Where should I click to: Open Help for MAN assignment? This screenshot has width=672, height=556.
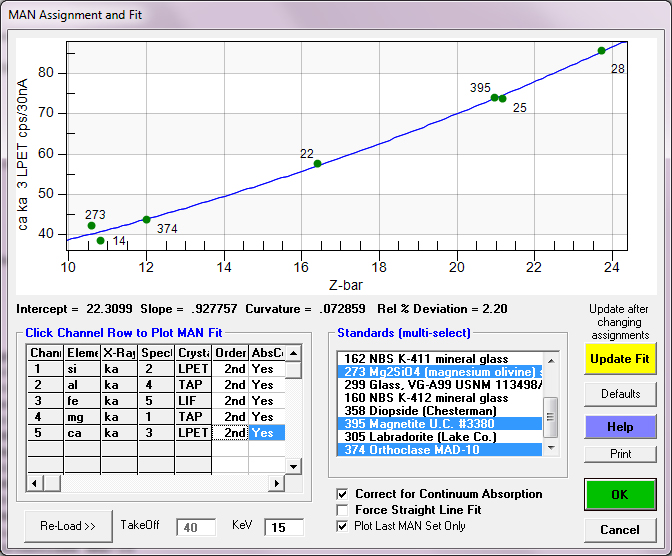click(x=620, y=427)
